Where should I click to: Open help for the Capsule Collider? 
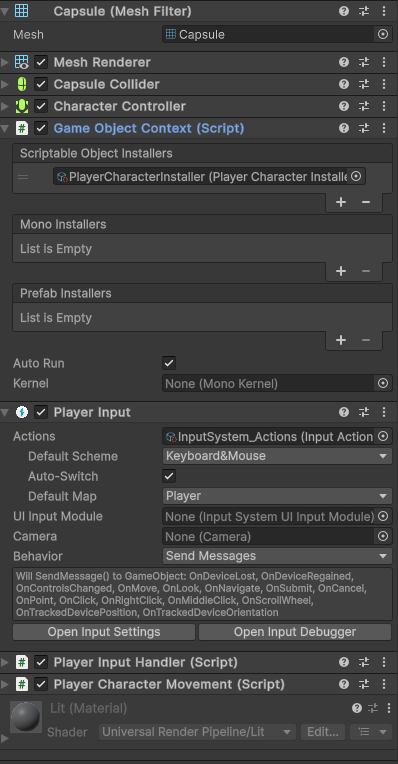[344, 84]
